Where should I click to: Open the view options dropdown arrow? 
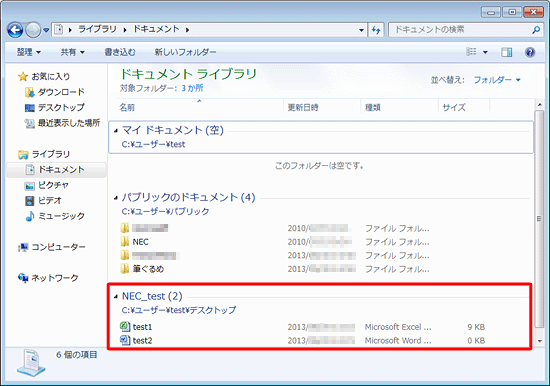tap(485, 52)
